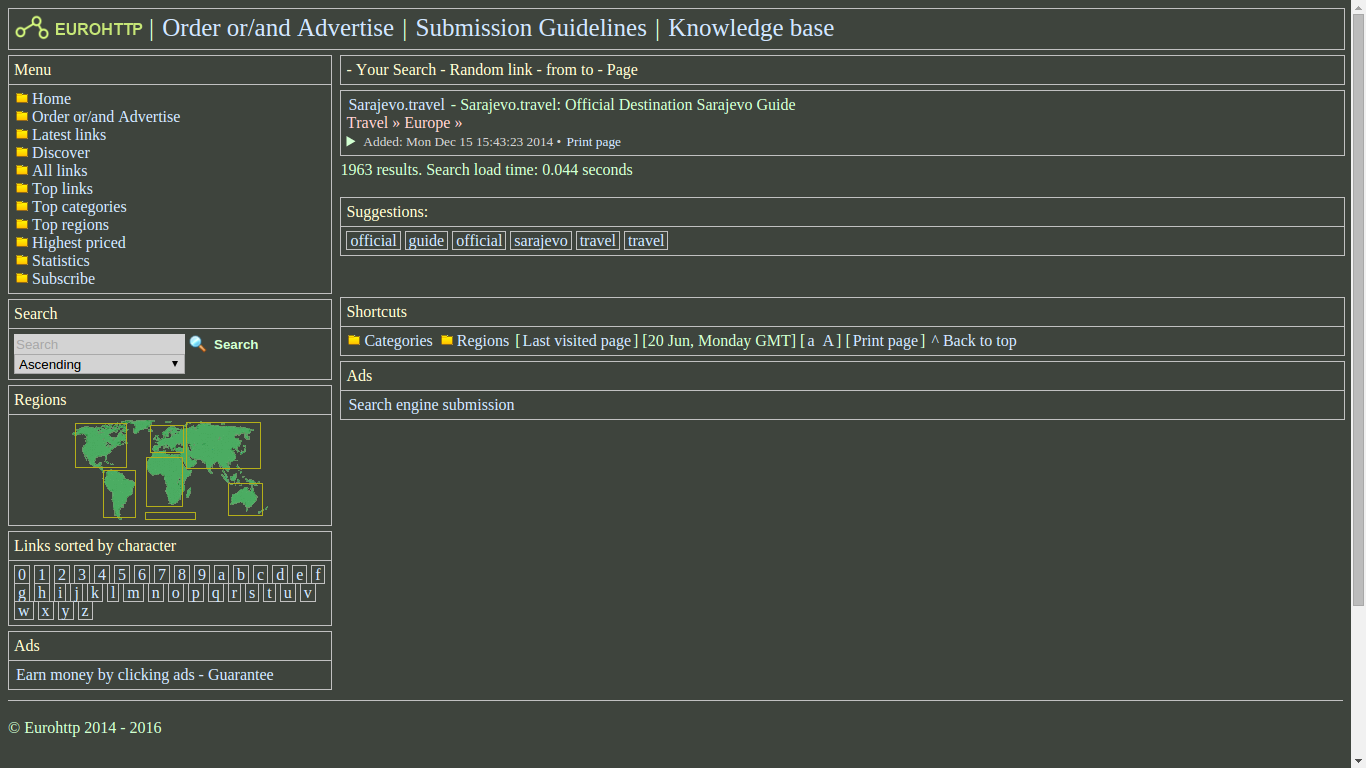Screen dimensions: 1366x768
Task: Go to Home menu link
Action: [x=51, y=98]
